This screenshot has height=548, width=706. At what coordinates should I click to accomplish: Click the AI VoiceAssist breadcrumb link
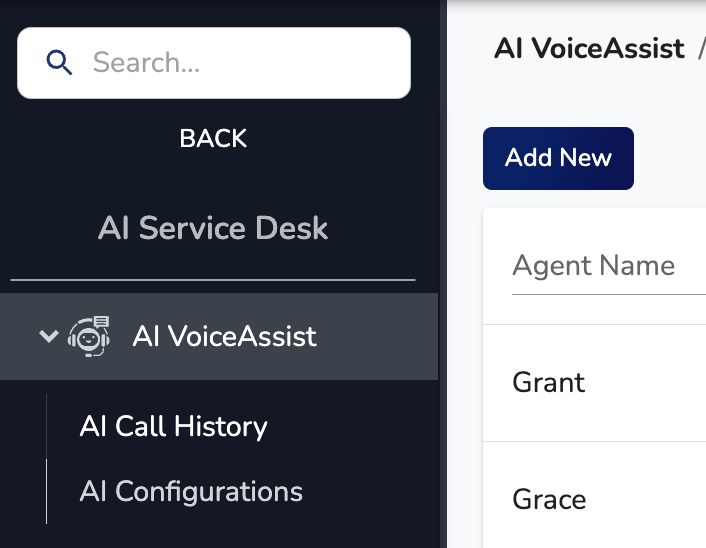pyautogui.click(x=589, y=48)
